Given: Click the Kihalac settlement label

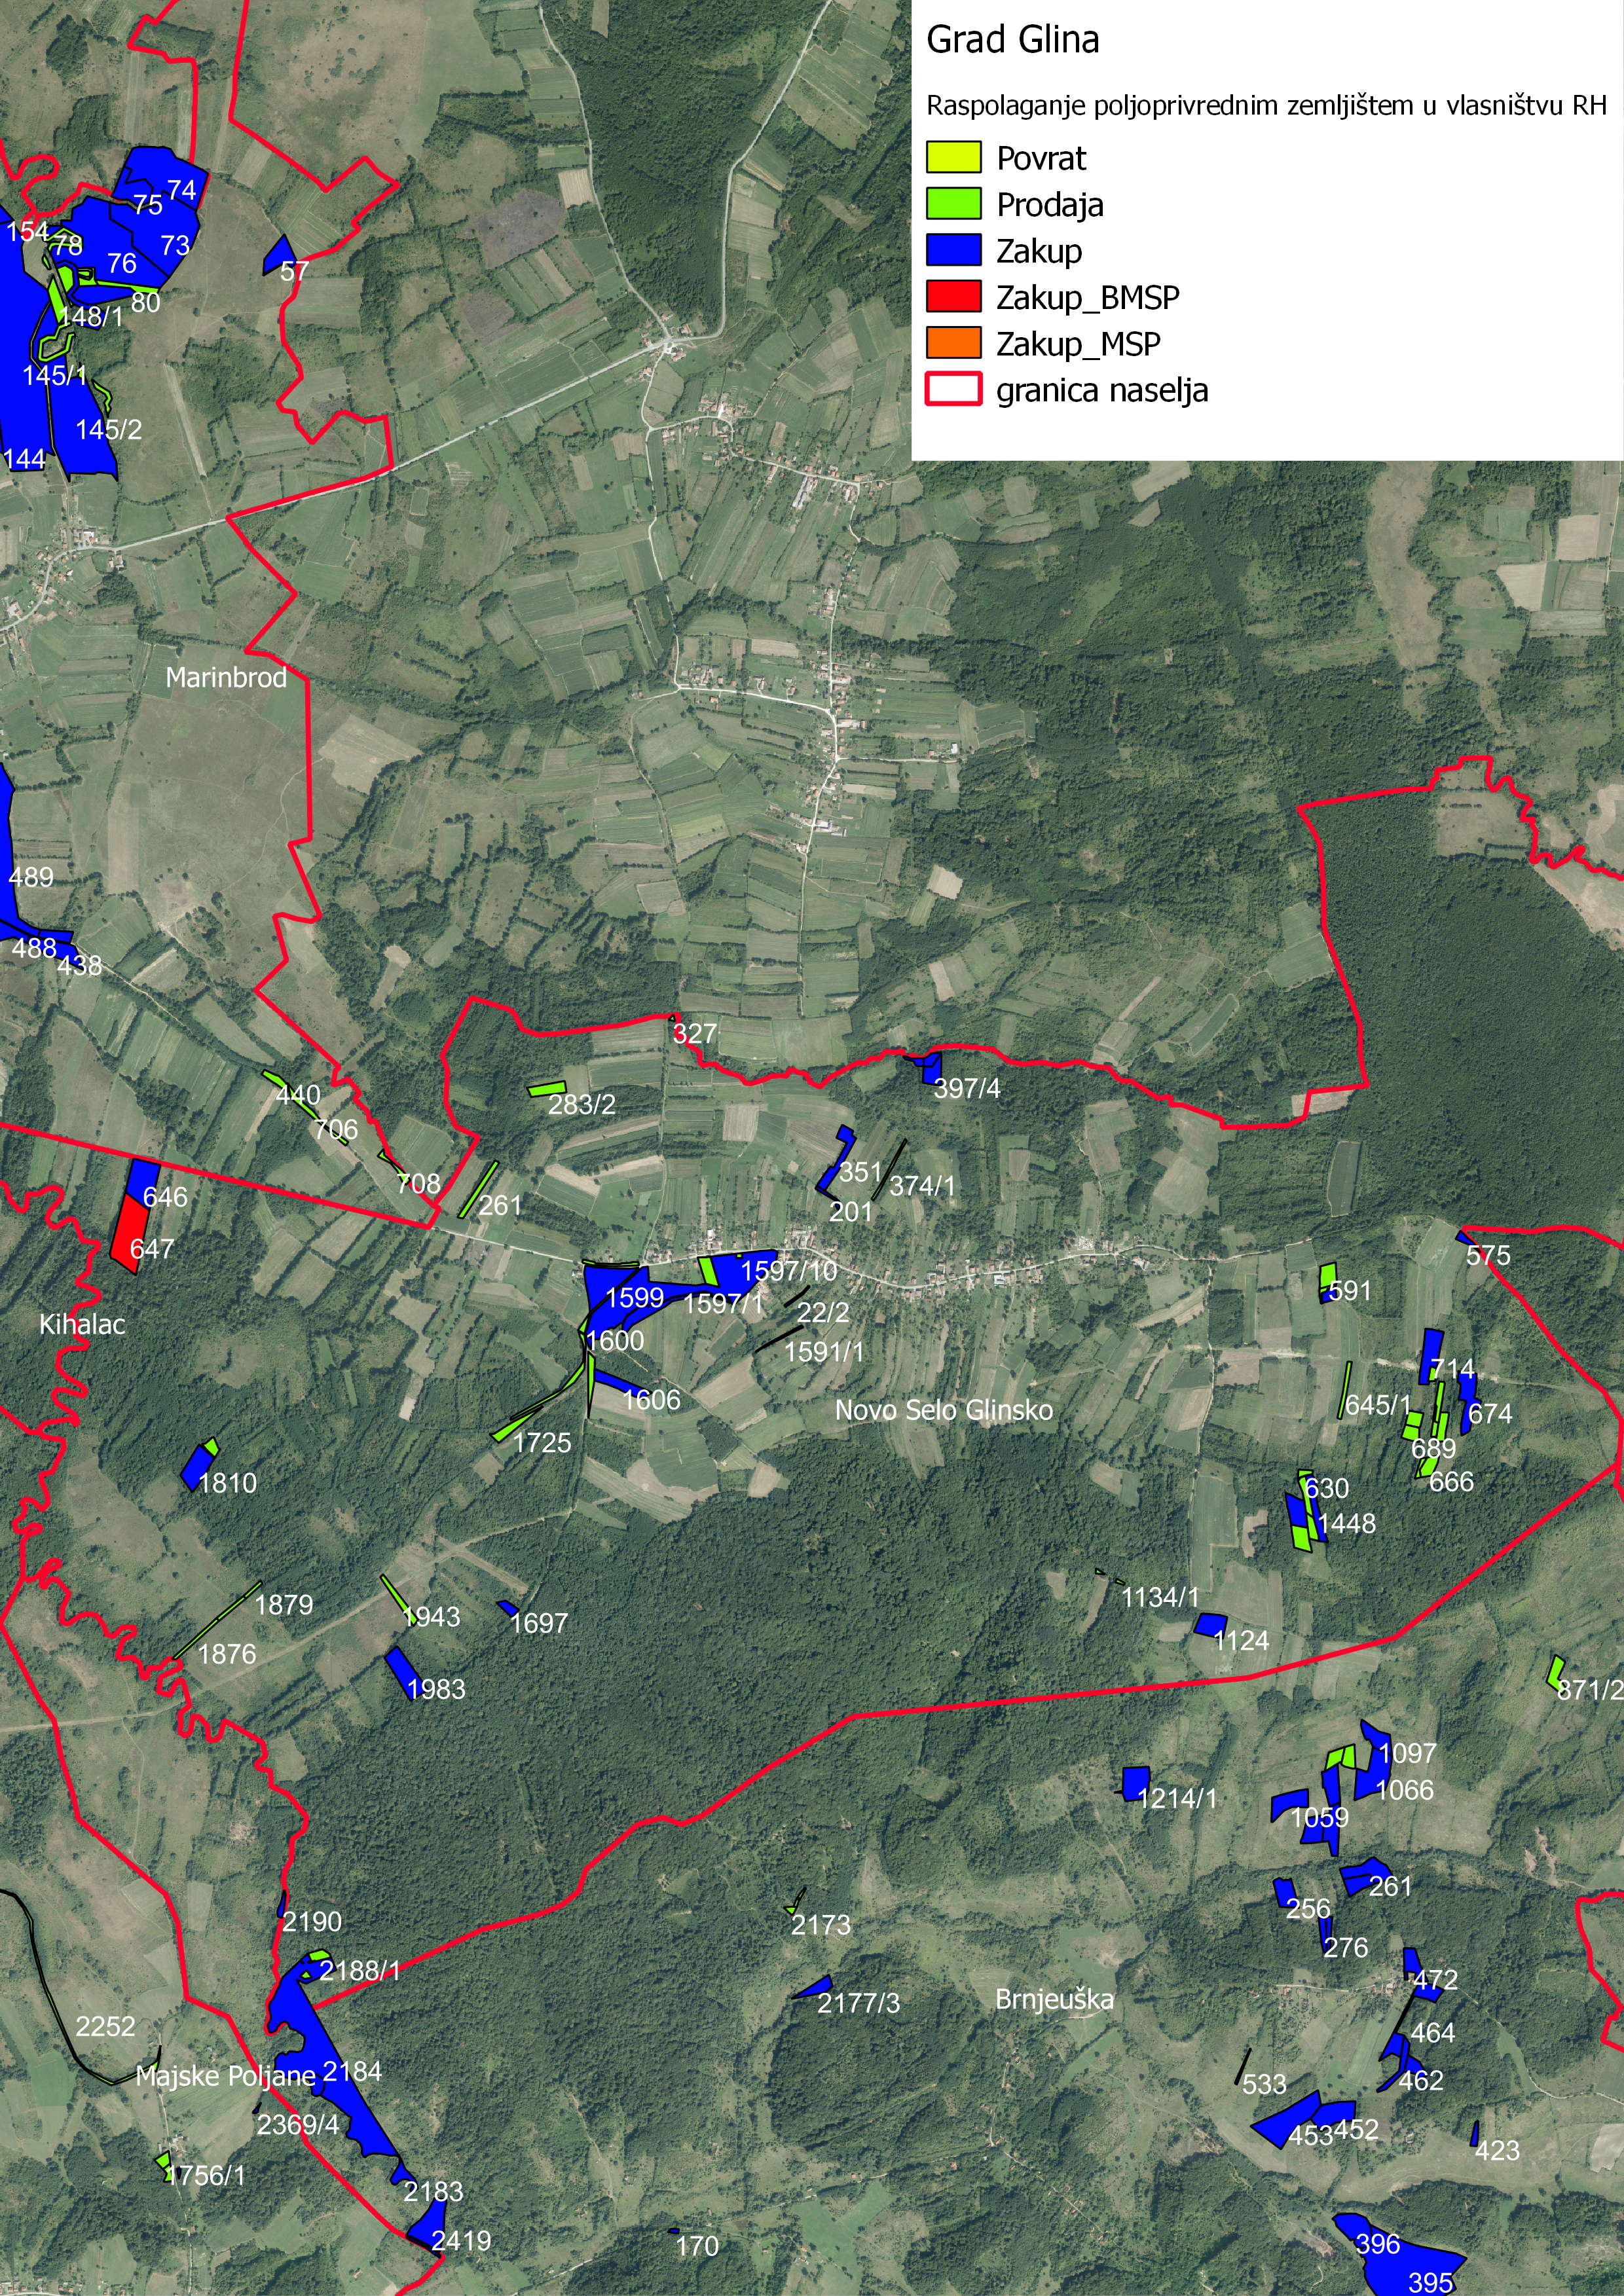Looking at the screenshot, I should pos(82,1325).
